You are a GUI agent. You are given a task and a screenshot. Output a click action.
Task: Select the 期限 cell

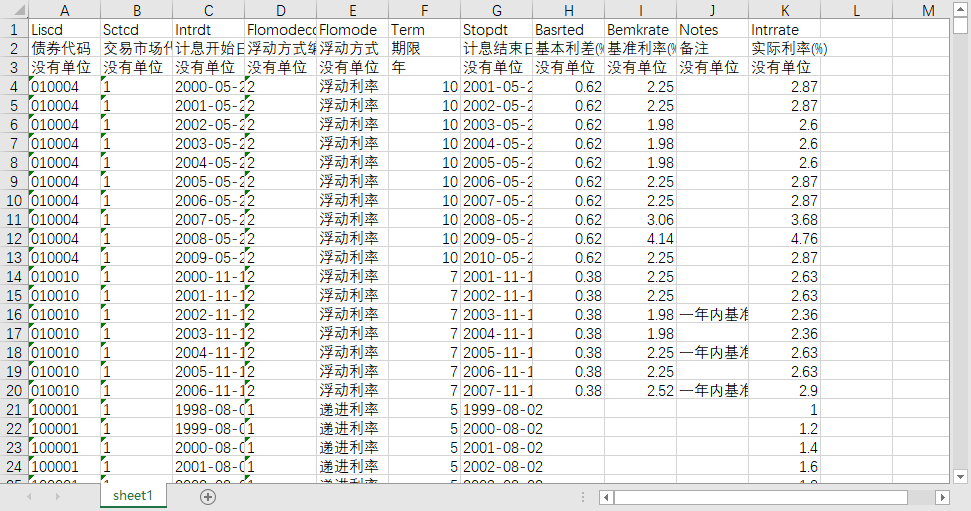[424, 48]
